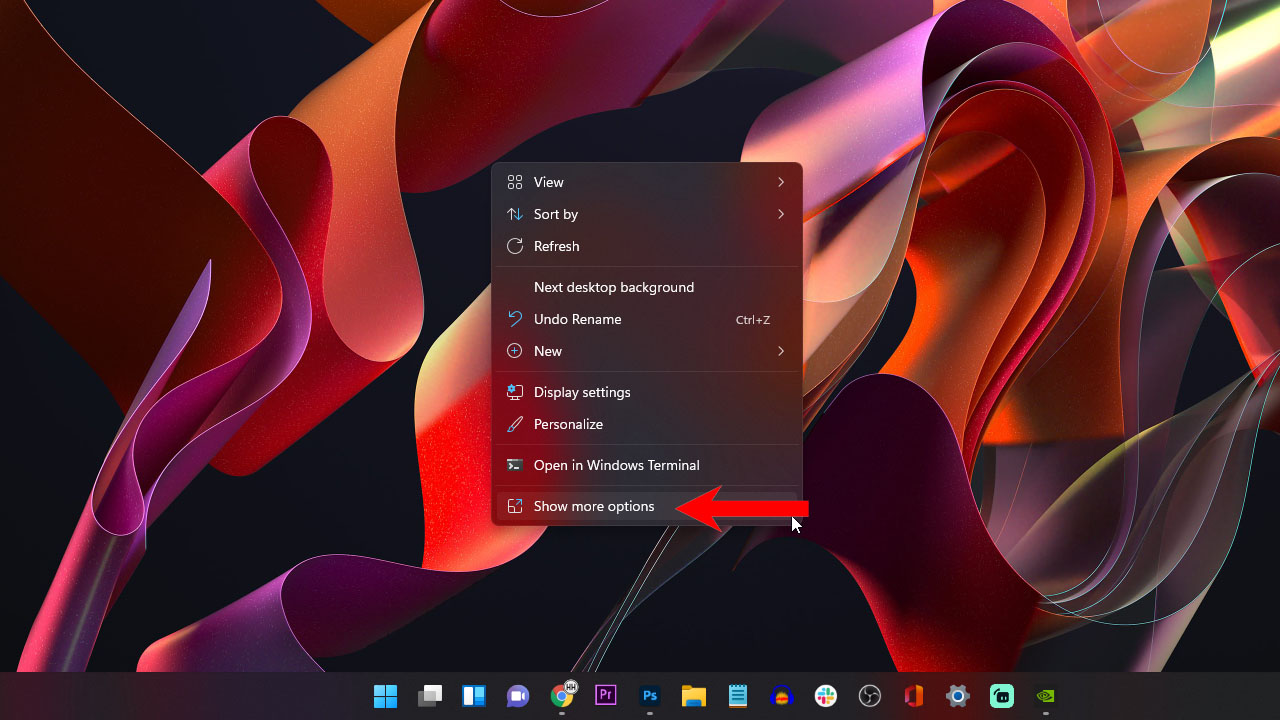
Task: Click Show more options
Action: (593, 506)
